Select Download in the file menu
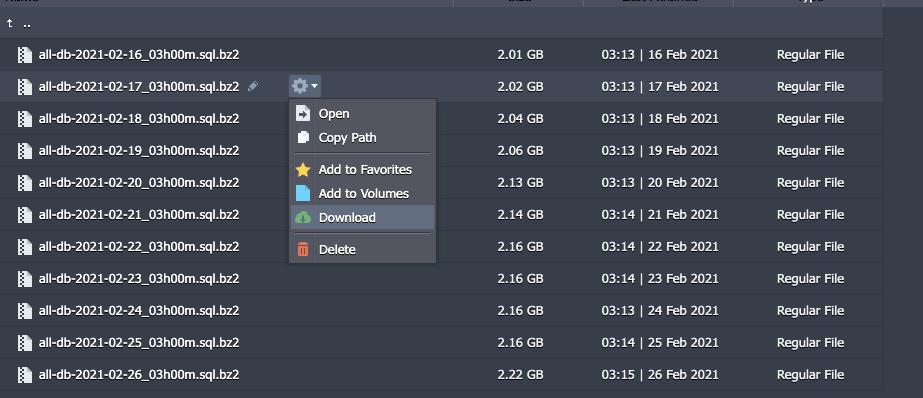Screen dimensions: 923x398 [363, 217]
